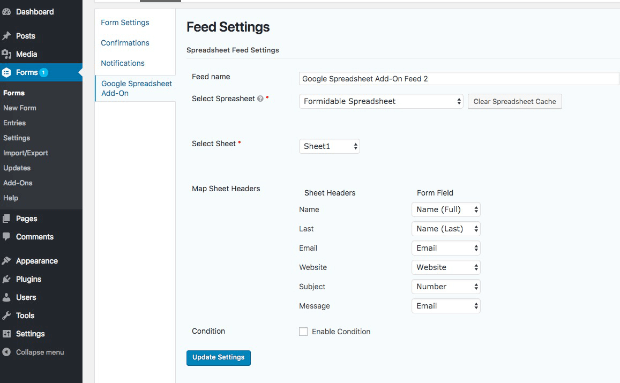This screenshot has width=620, height=383.
Task: Click the Media library icon
Action: pos(6,54)
